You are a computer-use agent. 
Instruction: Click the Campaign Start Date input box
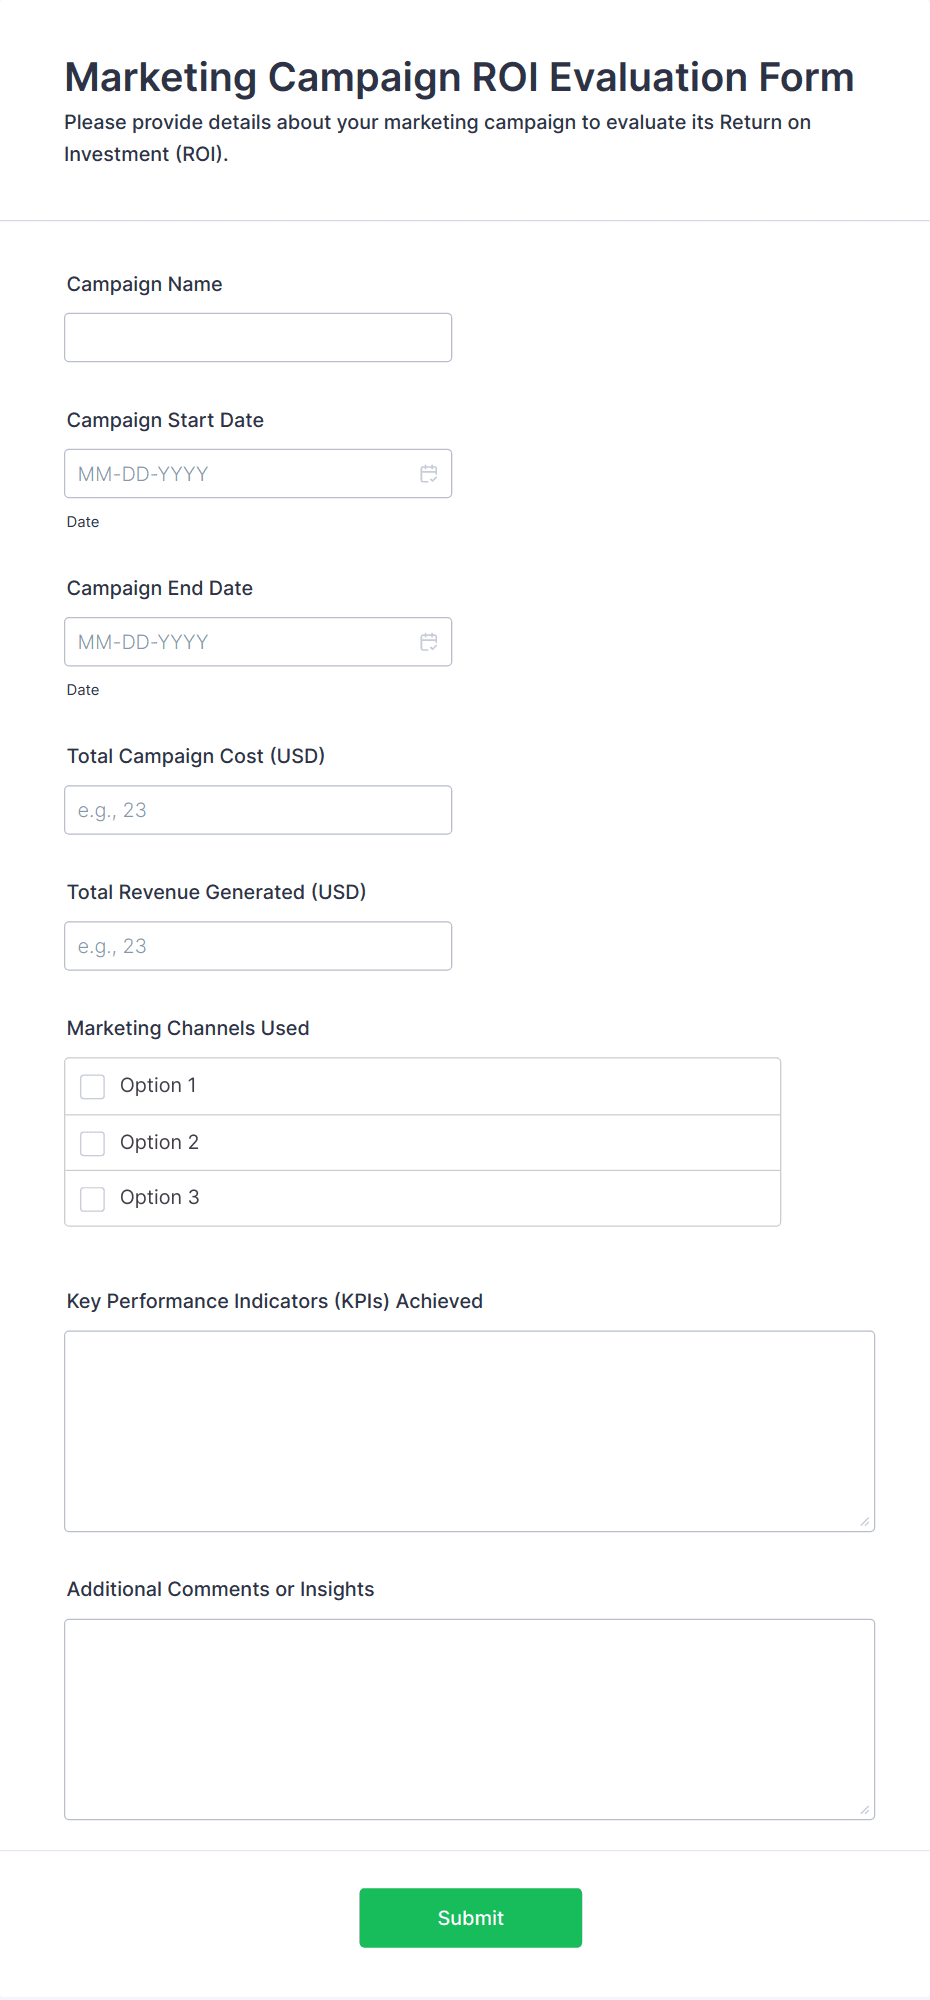pyautogui.click(x=240, y=474)
